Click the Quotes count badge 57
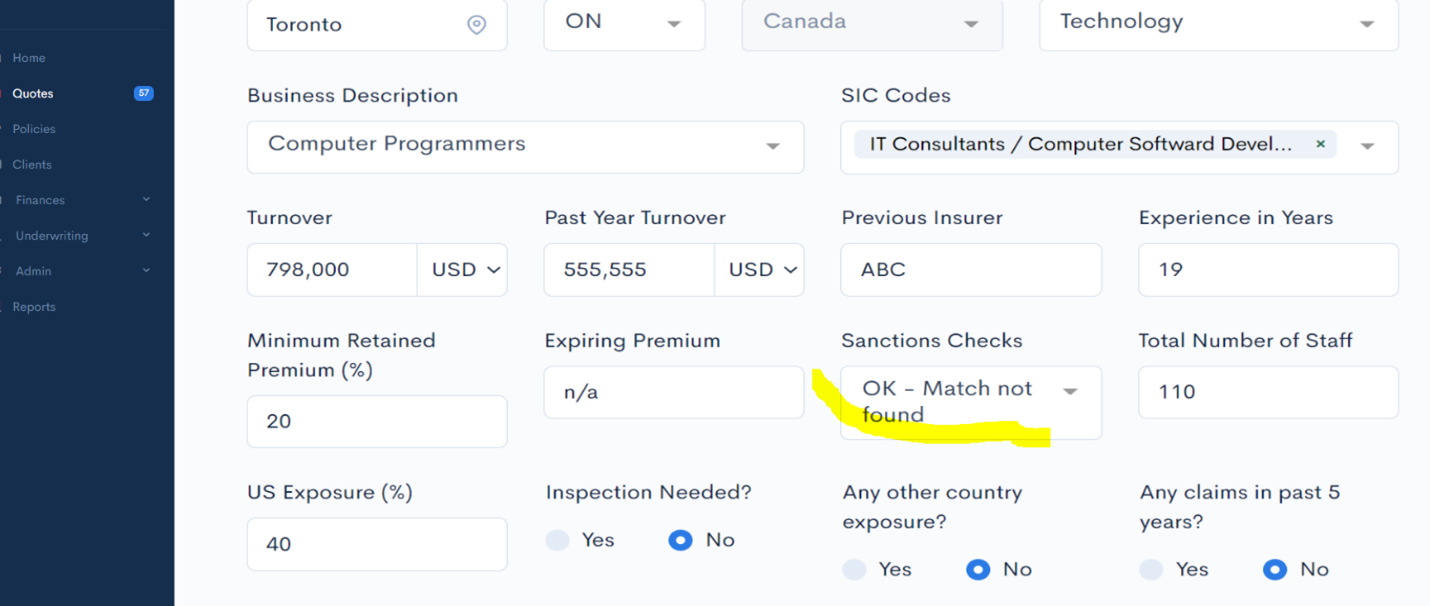The image size is (1430, 606). pos(144,93)
